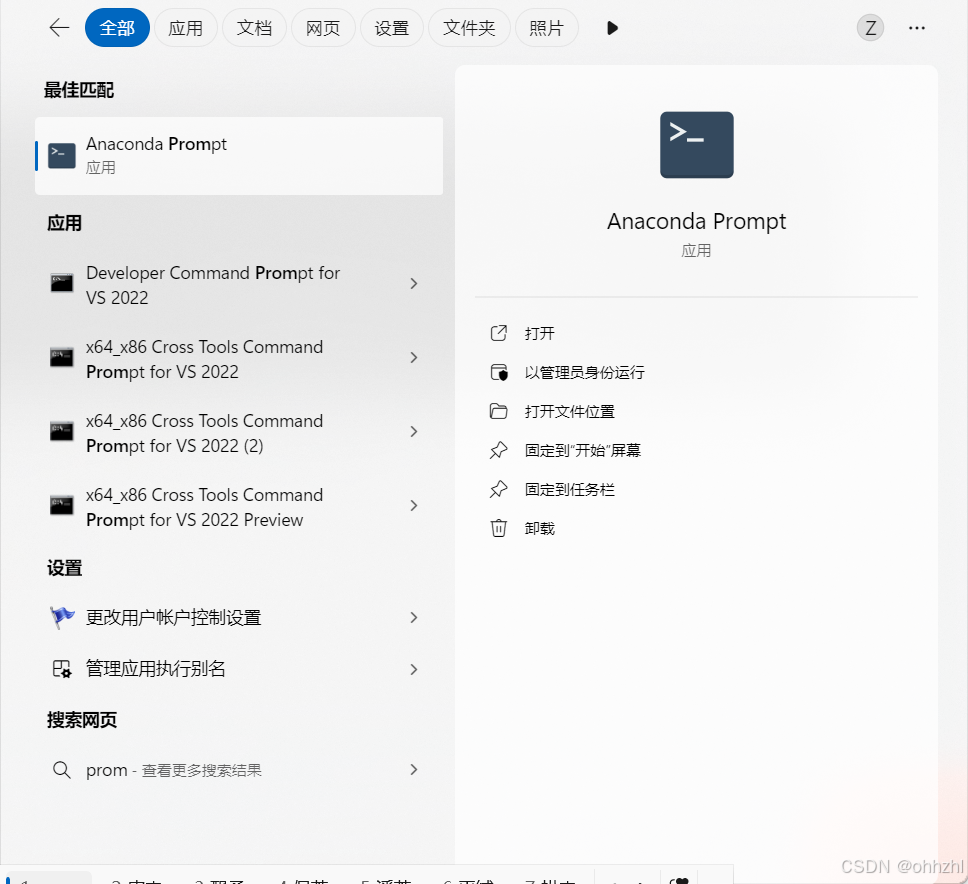Image resolution: width=968 pixels, height=884 pixels.
Task: Click the open-external icon beside 打开
Action: (499, 333)
